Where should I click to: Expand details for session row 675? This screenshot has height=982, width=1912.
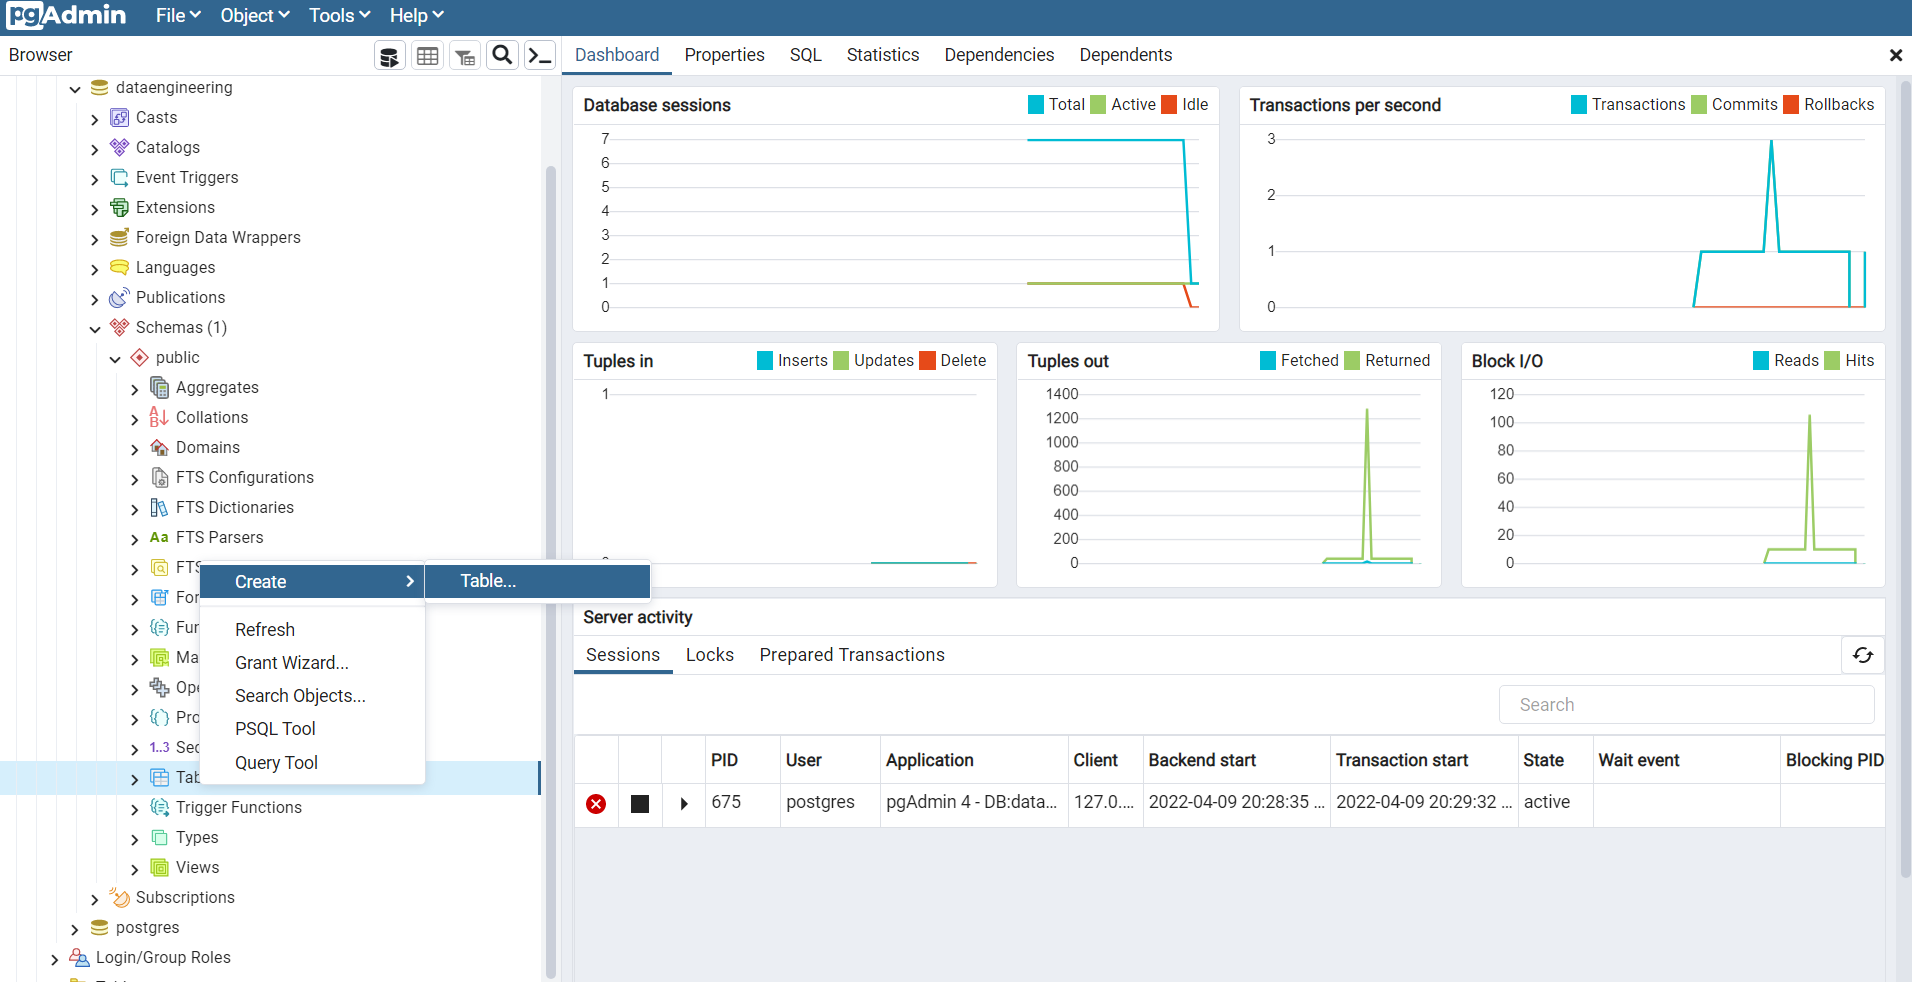684,804
